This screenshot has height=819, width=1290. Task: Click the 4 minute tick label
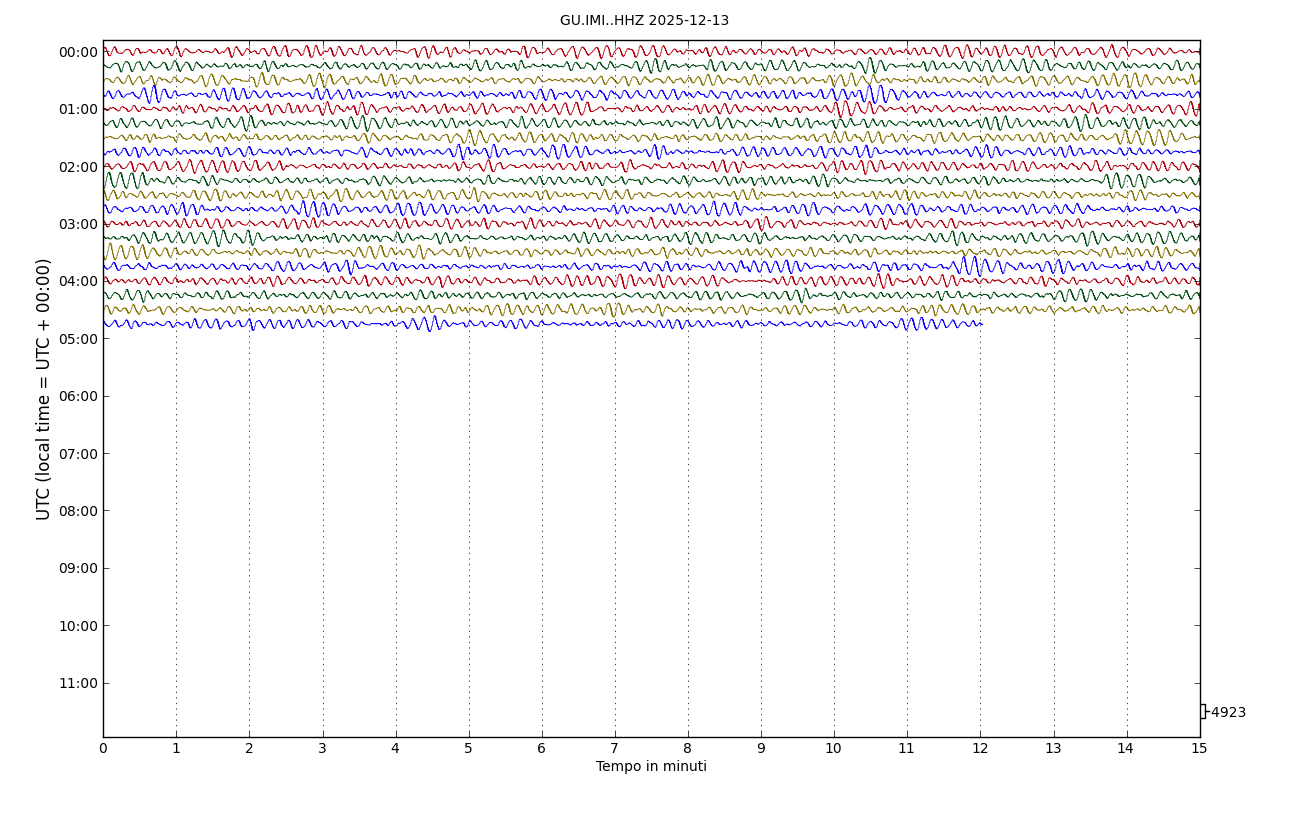[395, 749]
